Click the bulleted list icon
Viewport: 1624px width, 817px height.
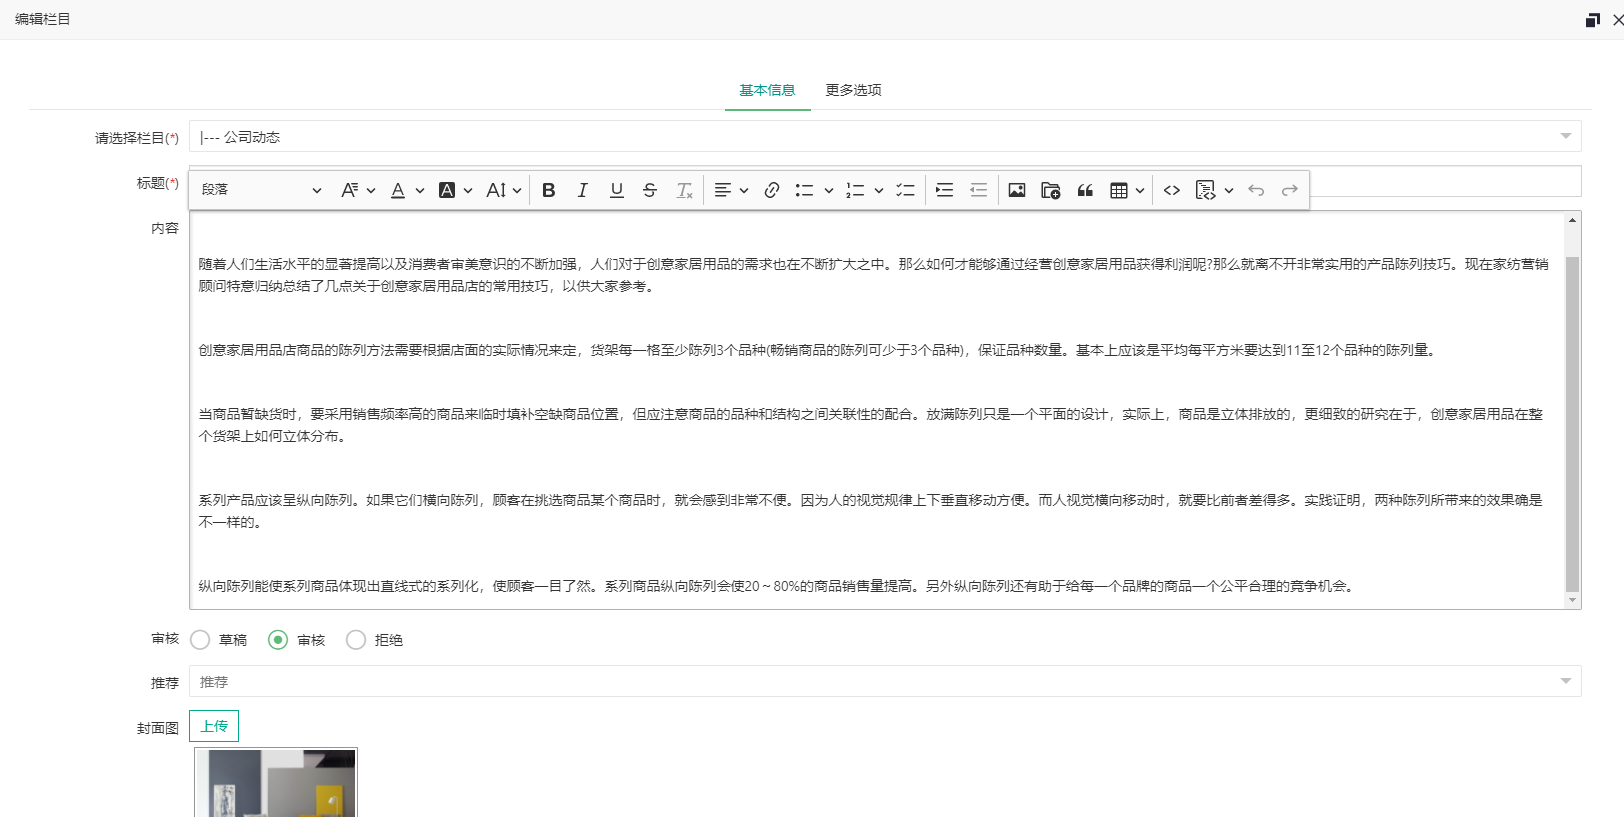(804, 190)
